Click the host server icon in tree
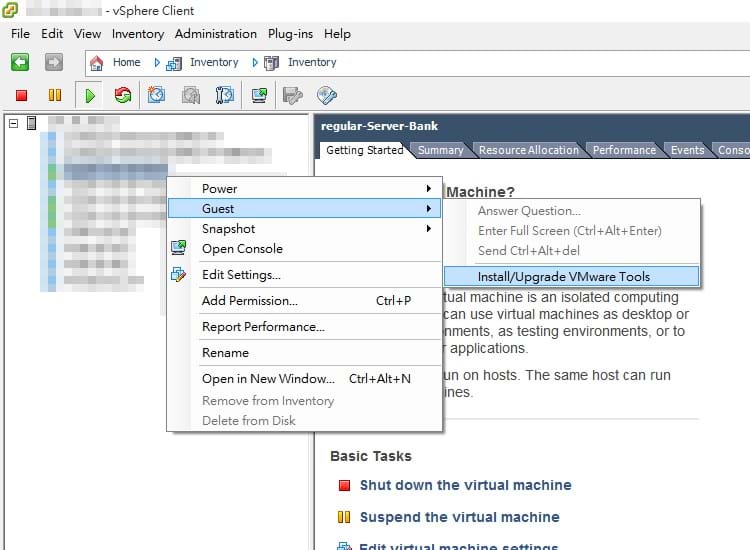 32,123
